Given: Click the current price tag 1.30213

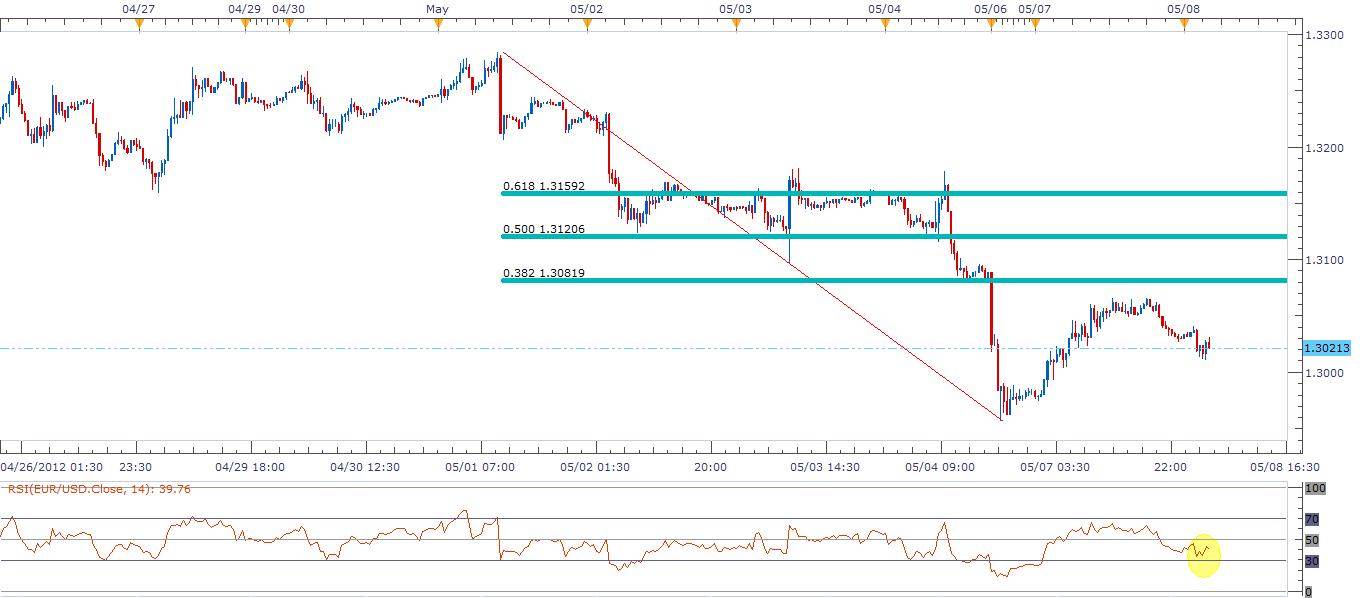Looking at the screenshot, I should (x=1328, y=348).
